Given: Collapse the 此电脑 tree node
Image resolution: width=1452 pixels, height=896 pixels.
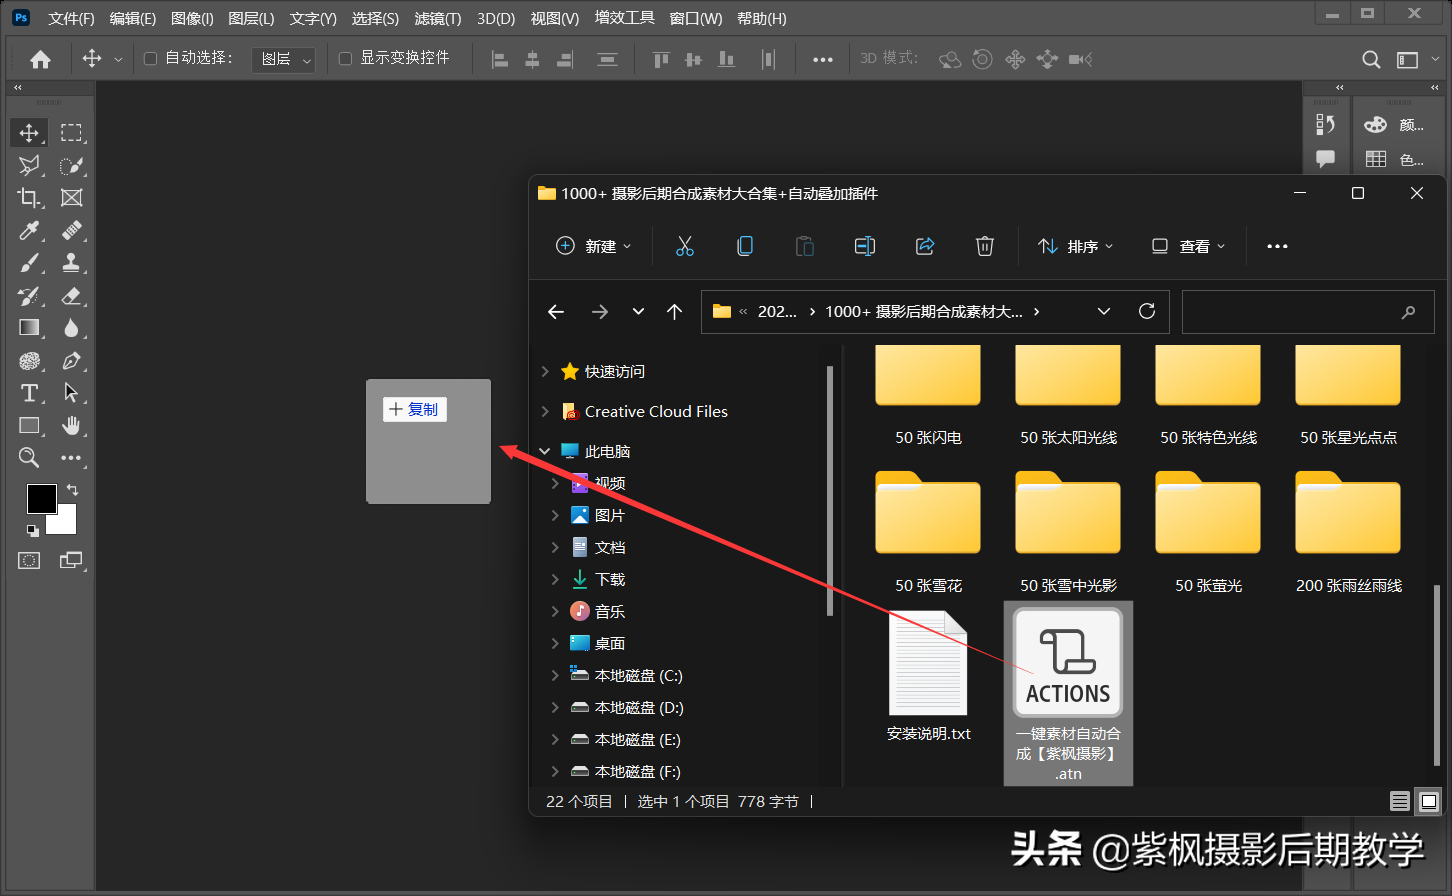Looking at the screenshot, I should pyautogui.click(x=545, y=451).
